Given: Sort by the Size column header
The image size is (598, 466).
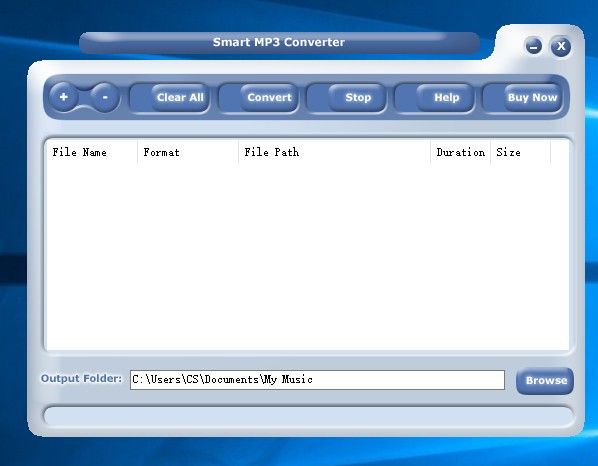Looking at the screenshot, I should 520,152.
